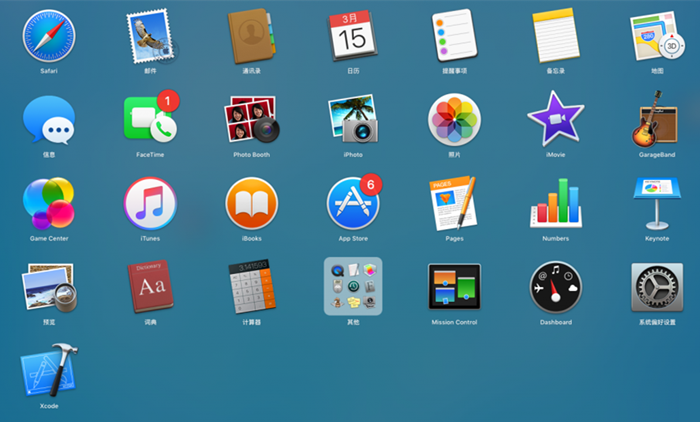Launch GarageBand
This screenshot has width=700, height=422.
tap(657, 119)
